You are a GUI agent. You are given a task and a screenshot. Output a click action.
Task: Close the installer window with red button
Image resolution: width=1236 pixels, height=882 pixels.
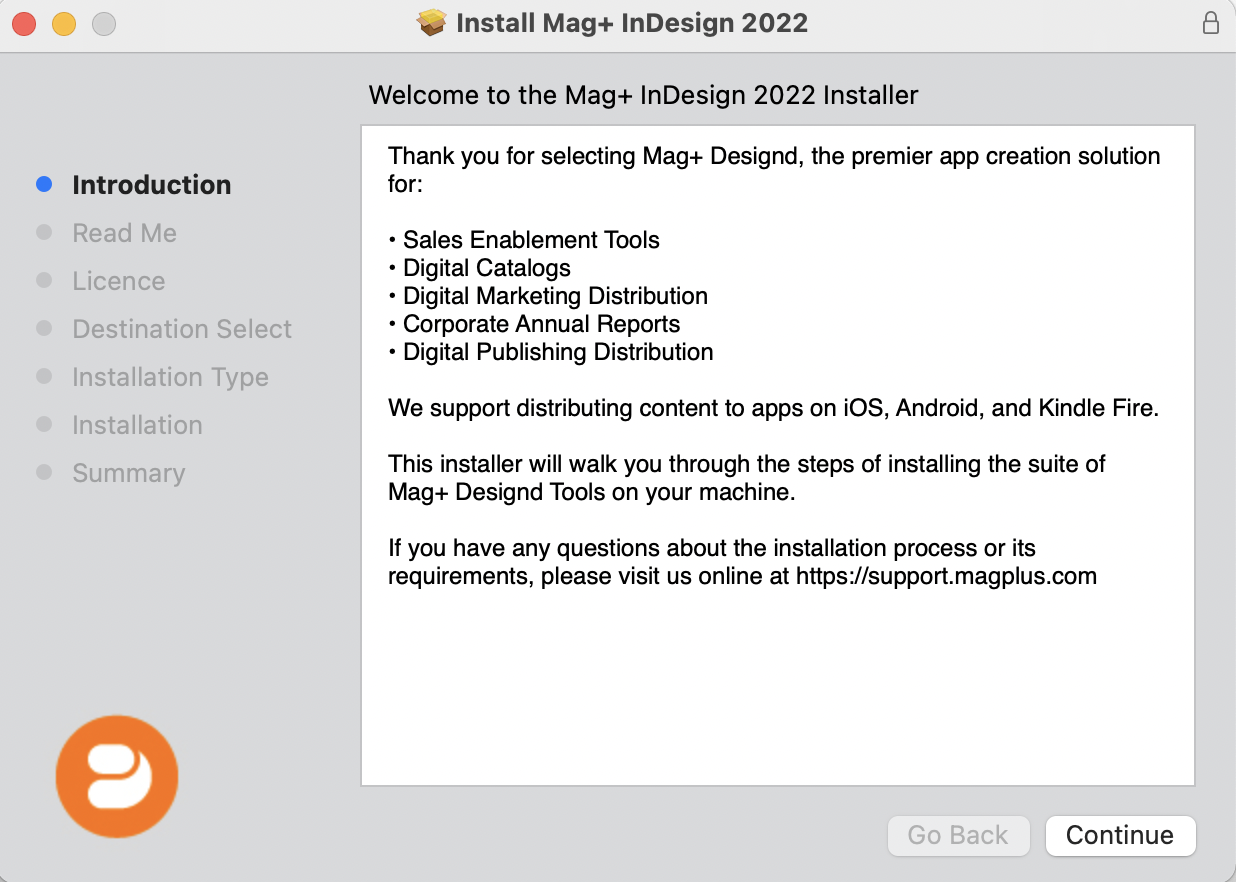tap(24, 24)
